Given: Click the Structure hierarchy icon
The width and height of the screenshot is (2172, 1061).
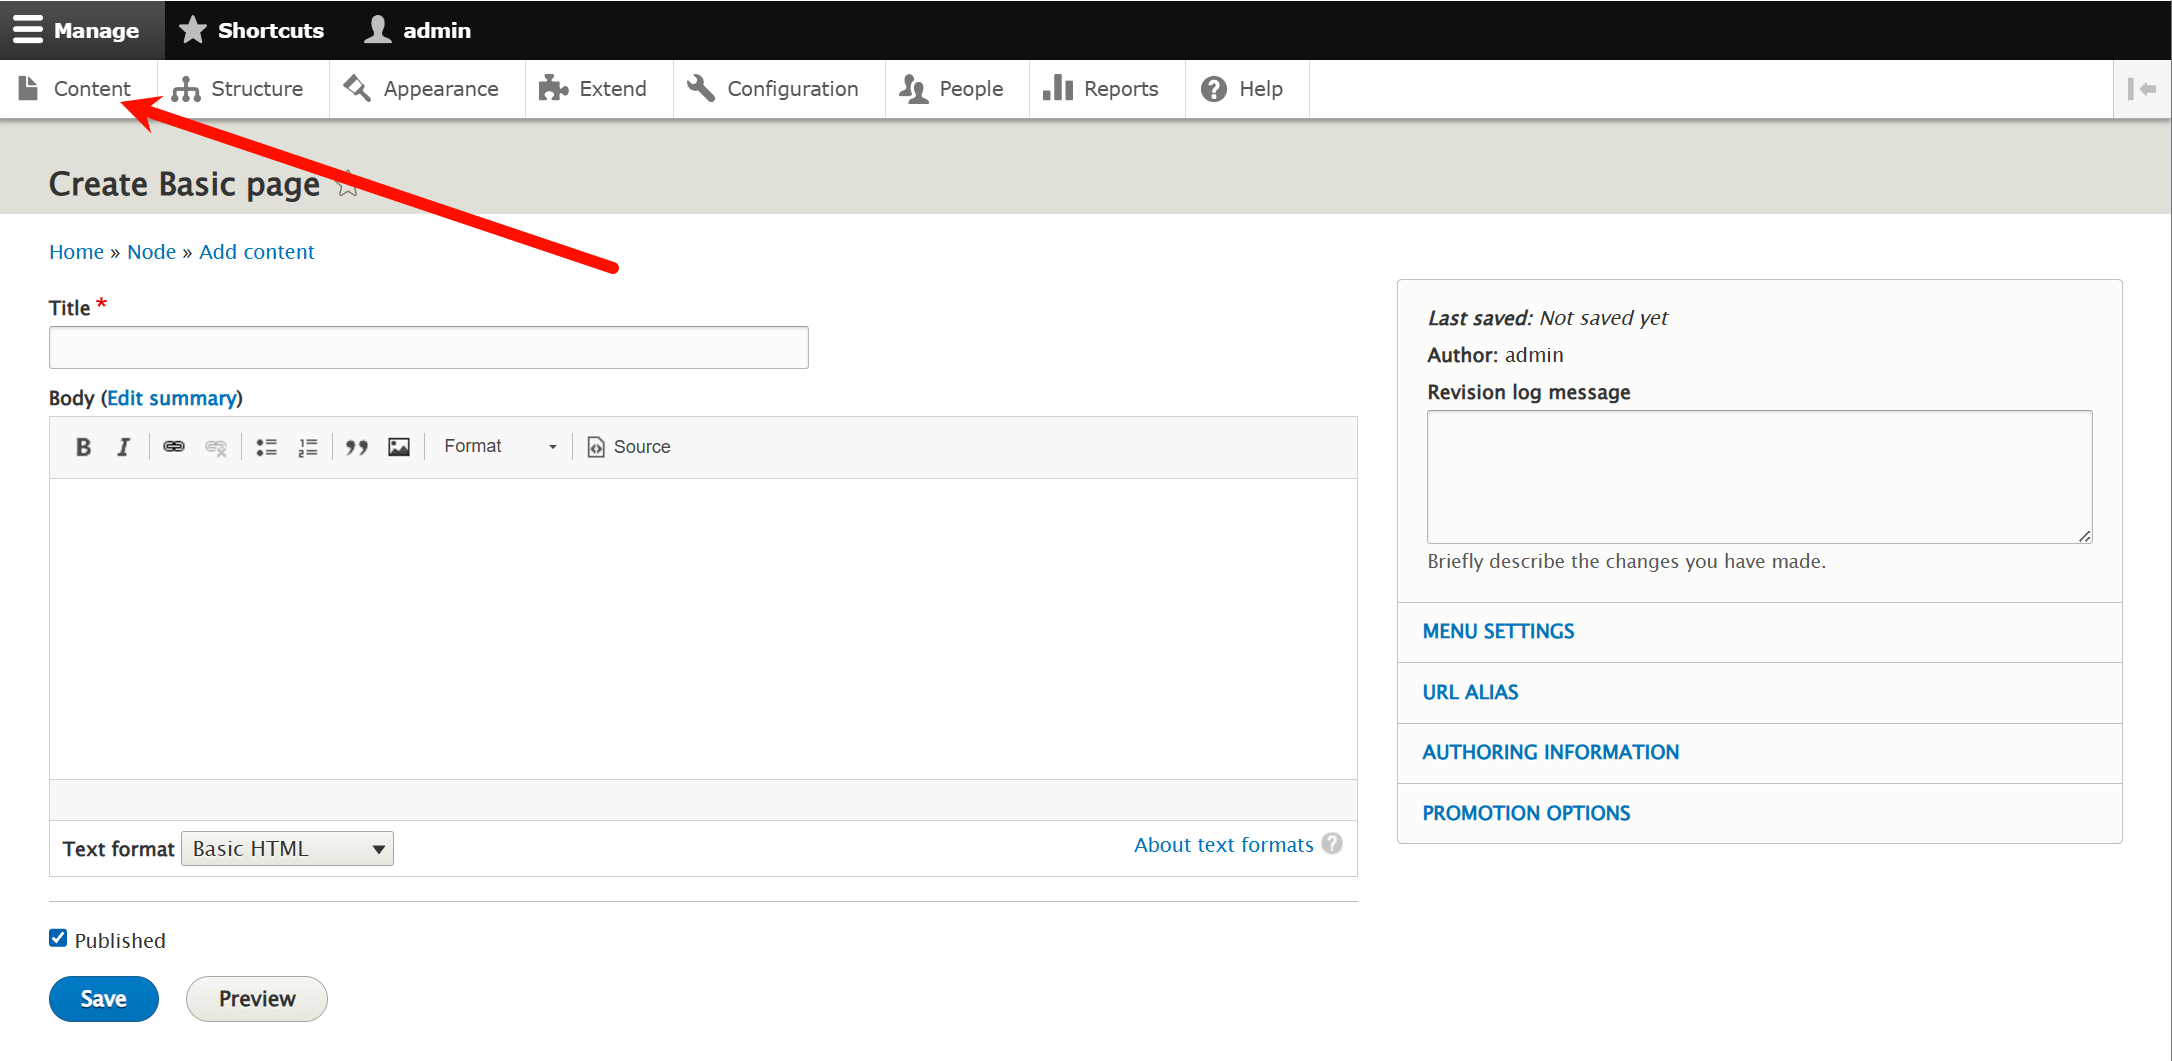Looking at the screenshot, I should point(186,89).
